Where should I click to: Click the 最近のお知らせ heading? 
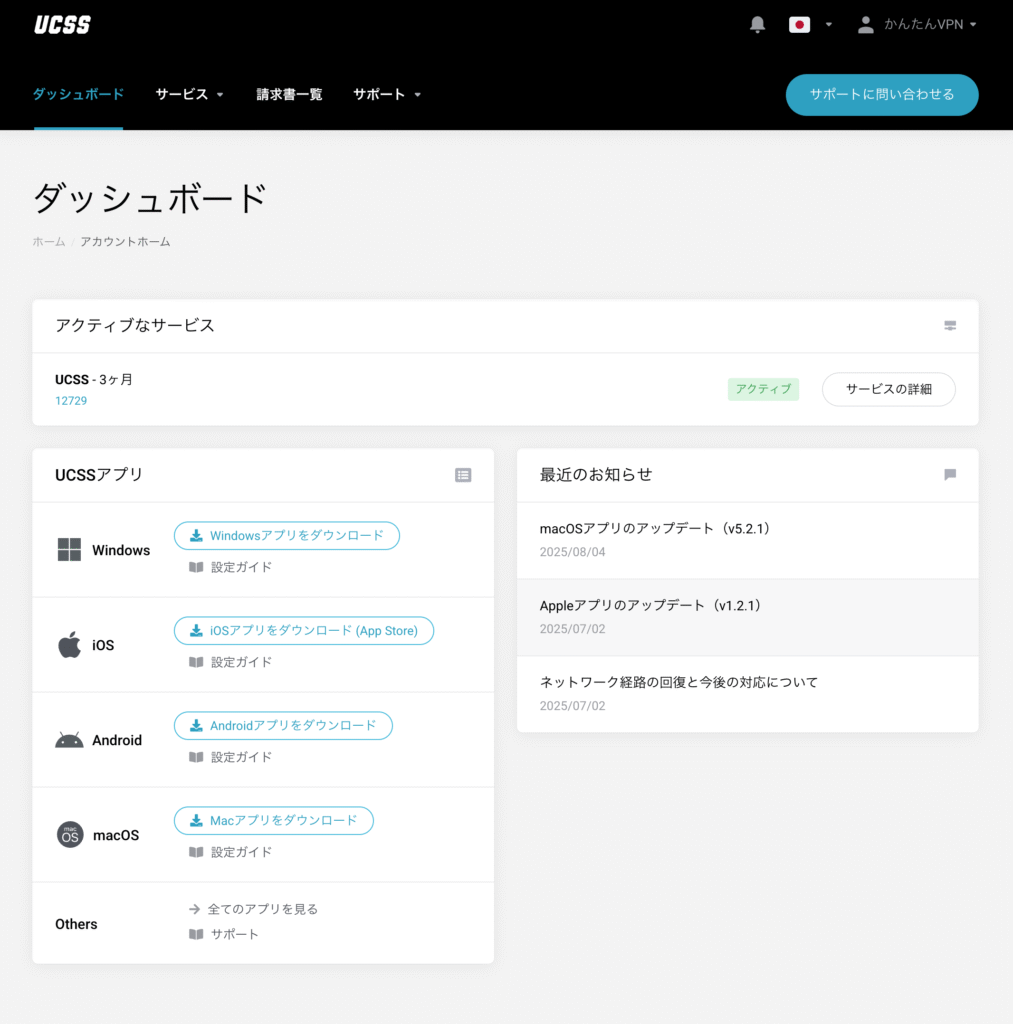pos(596,475)
